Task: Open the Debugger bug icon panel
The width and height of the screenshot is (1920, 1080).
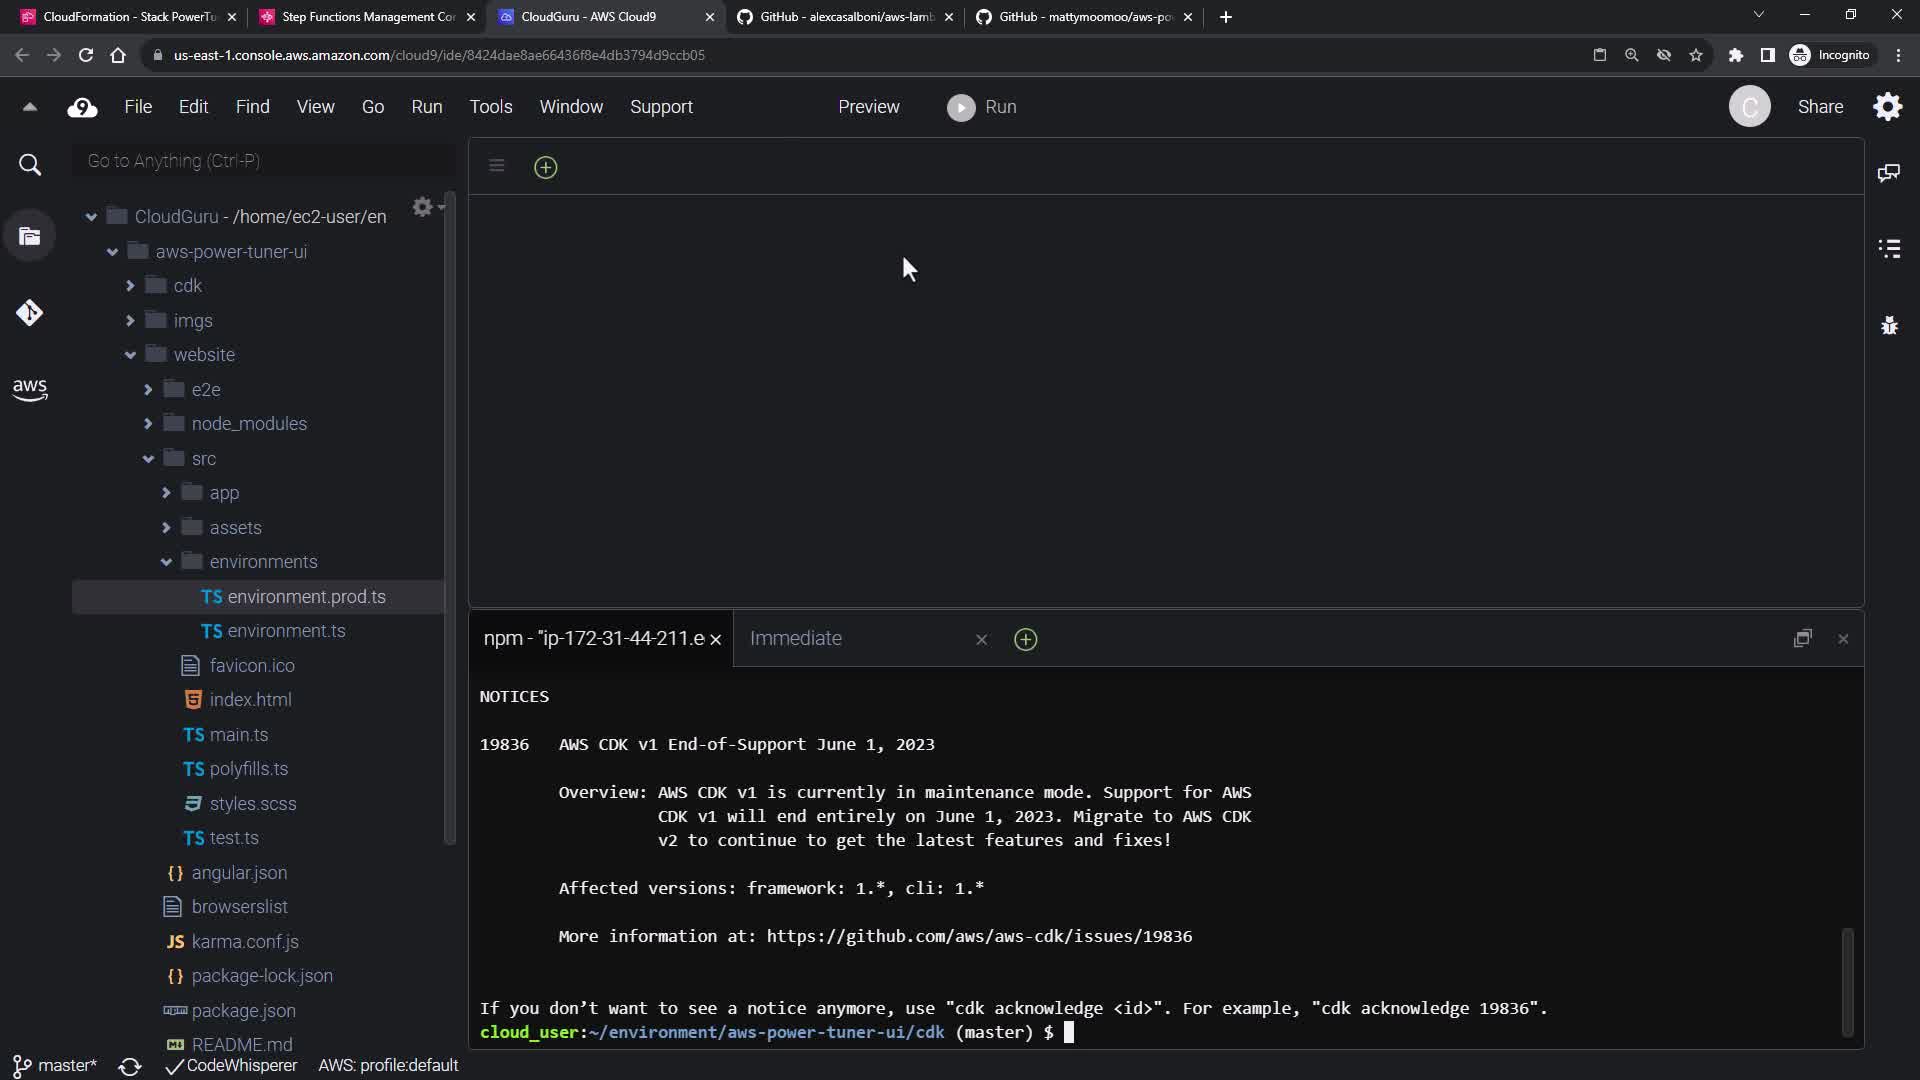Action: tap(1889, 325)
